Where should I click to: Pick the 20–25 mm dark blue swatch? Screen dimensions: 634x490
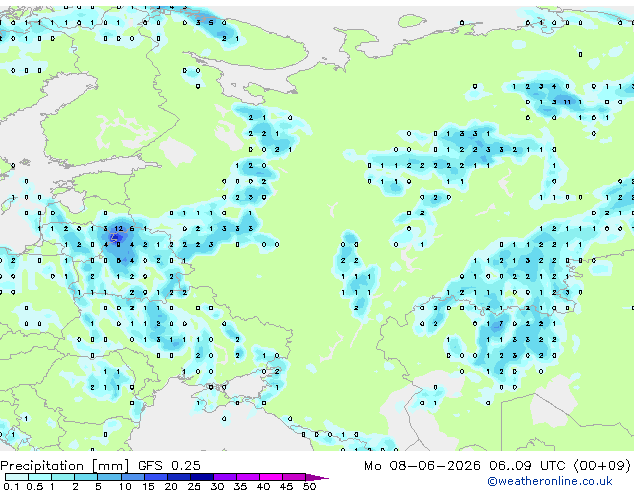178,477
